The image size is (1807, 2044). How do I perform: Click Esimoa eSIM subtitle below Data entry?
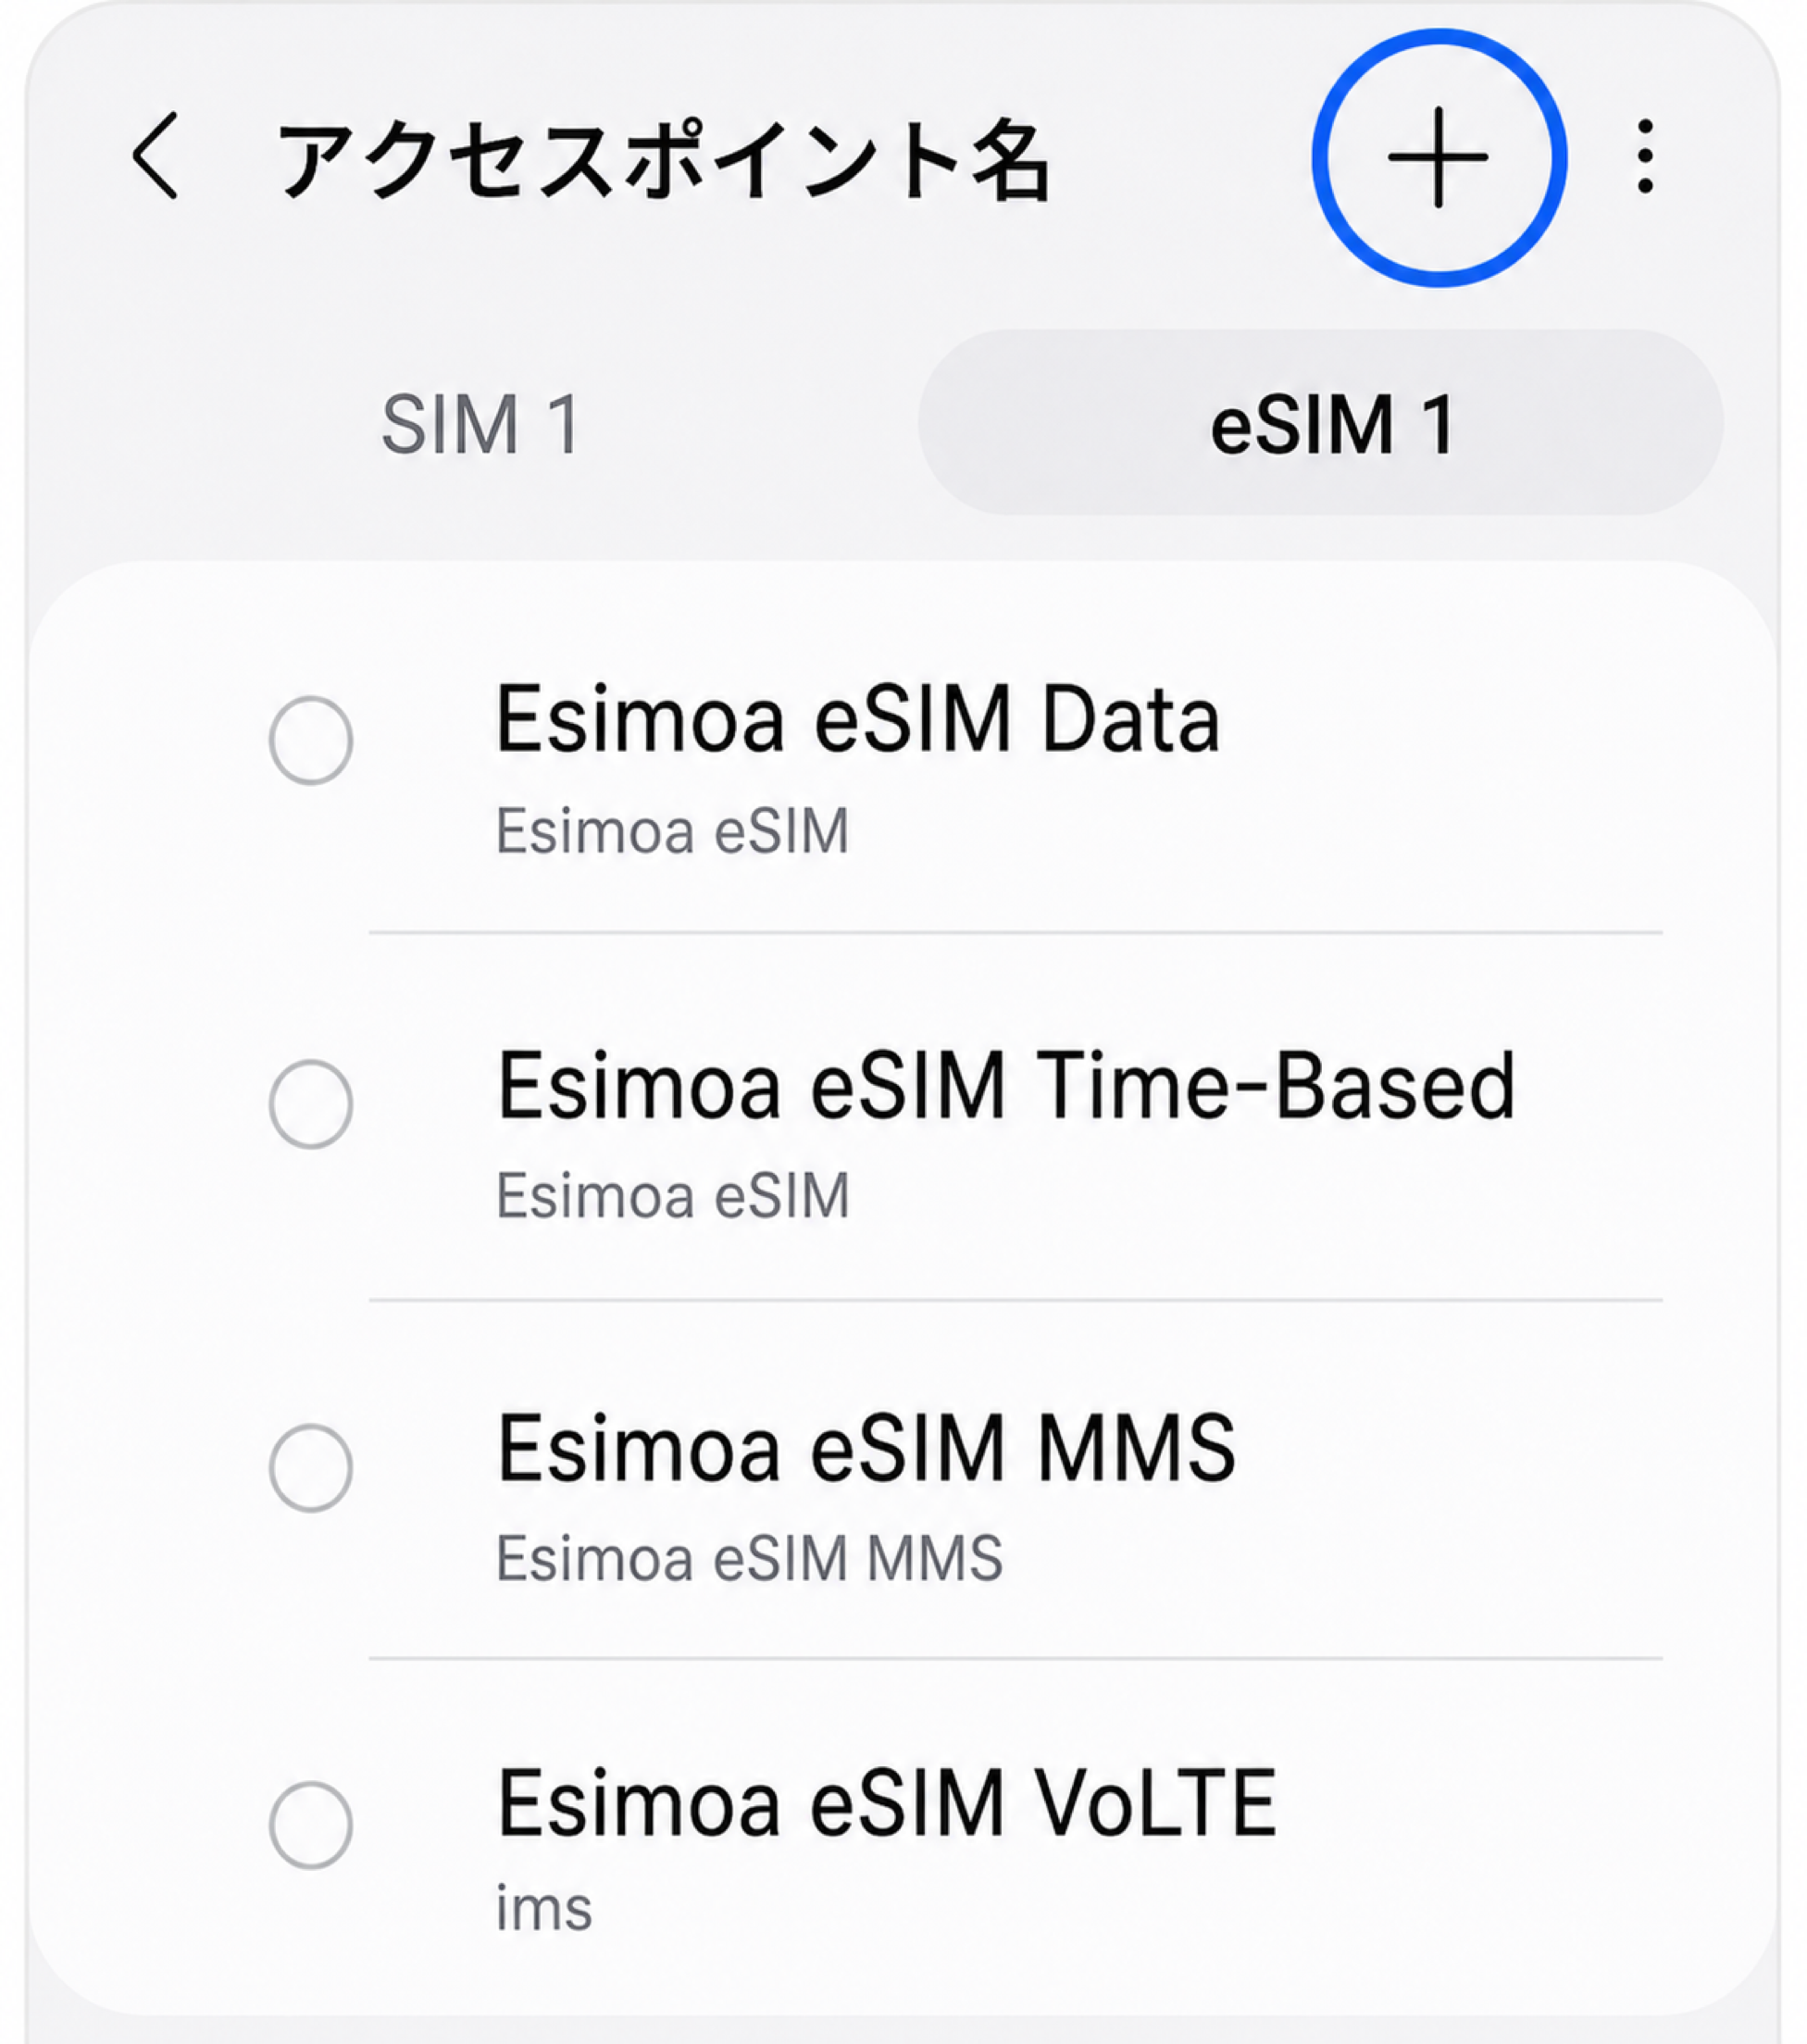coord(672,831)
